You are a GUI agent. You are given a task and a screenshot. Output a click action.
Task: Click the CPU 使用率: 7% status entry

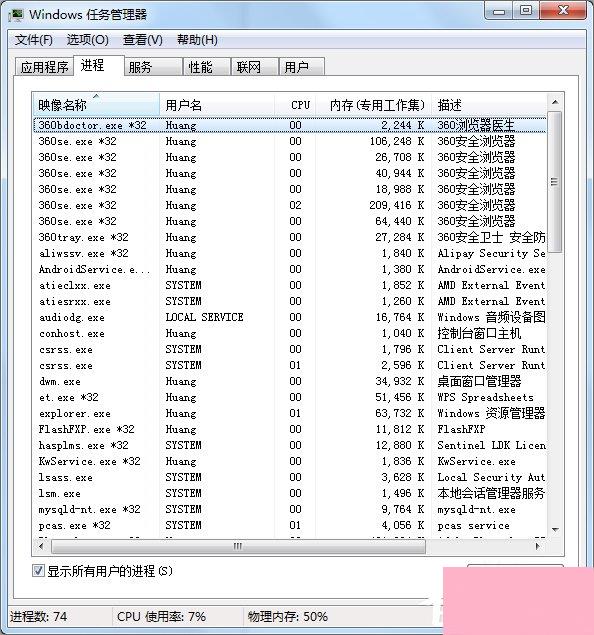point(161,616)
